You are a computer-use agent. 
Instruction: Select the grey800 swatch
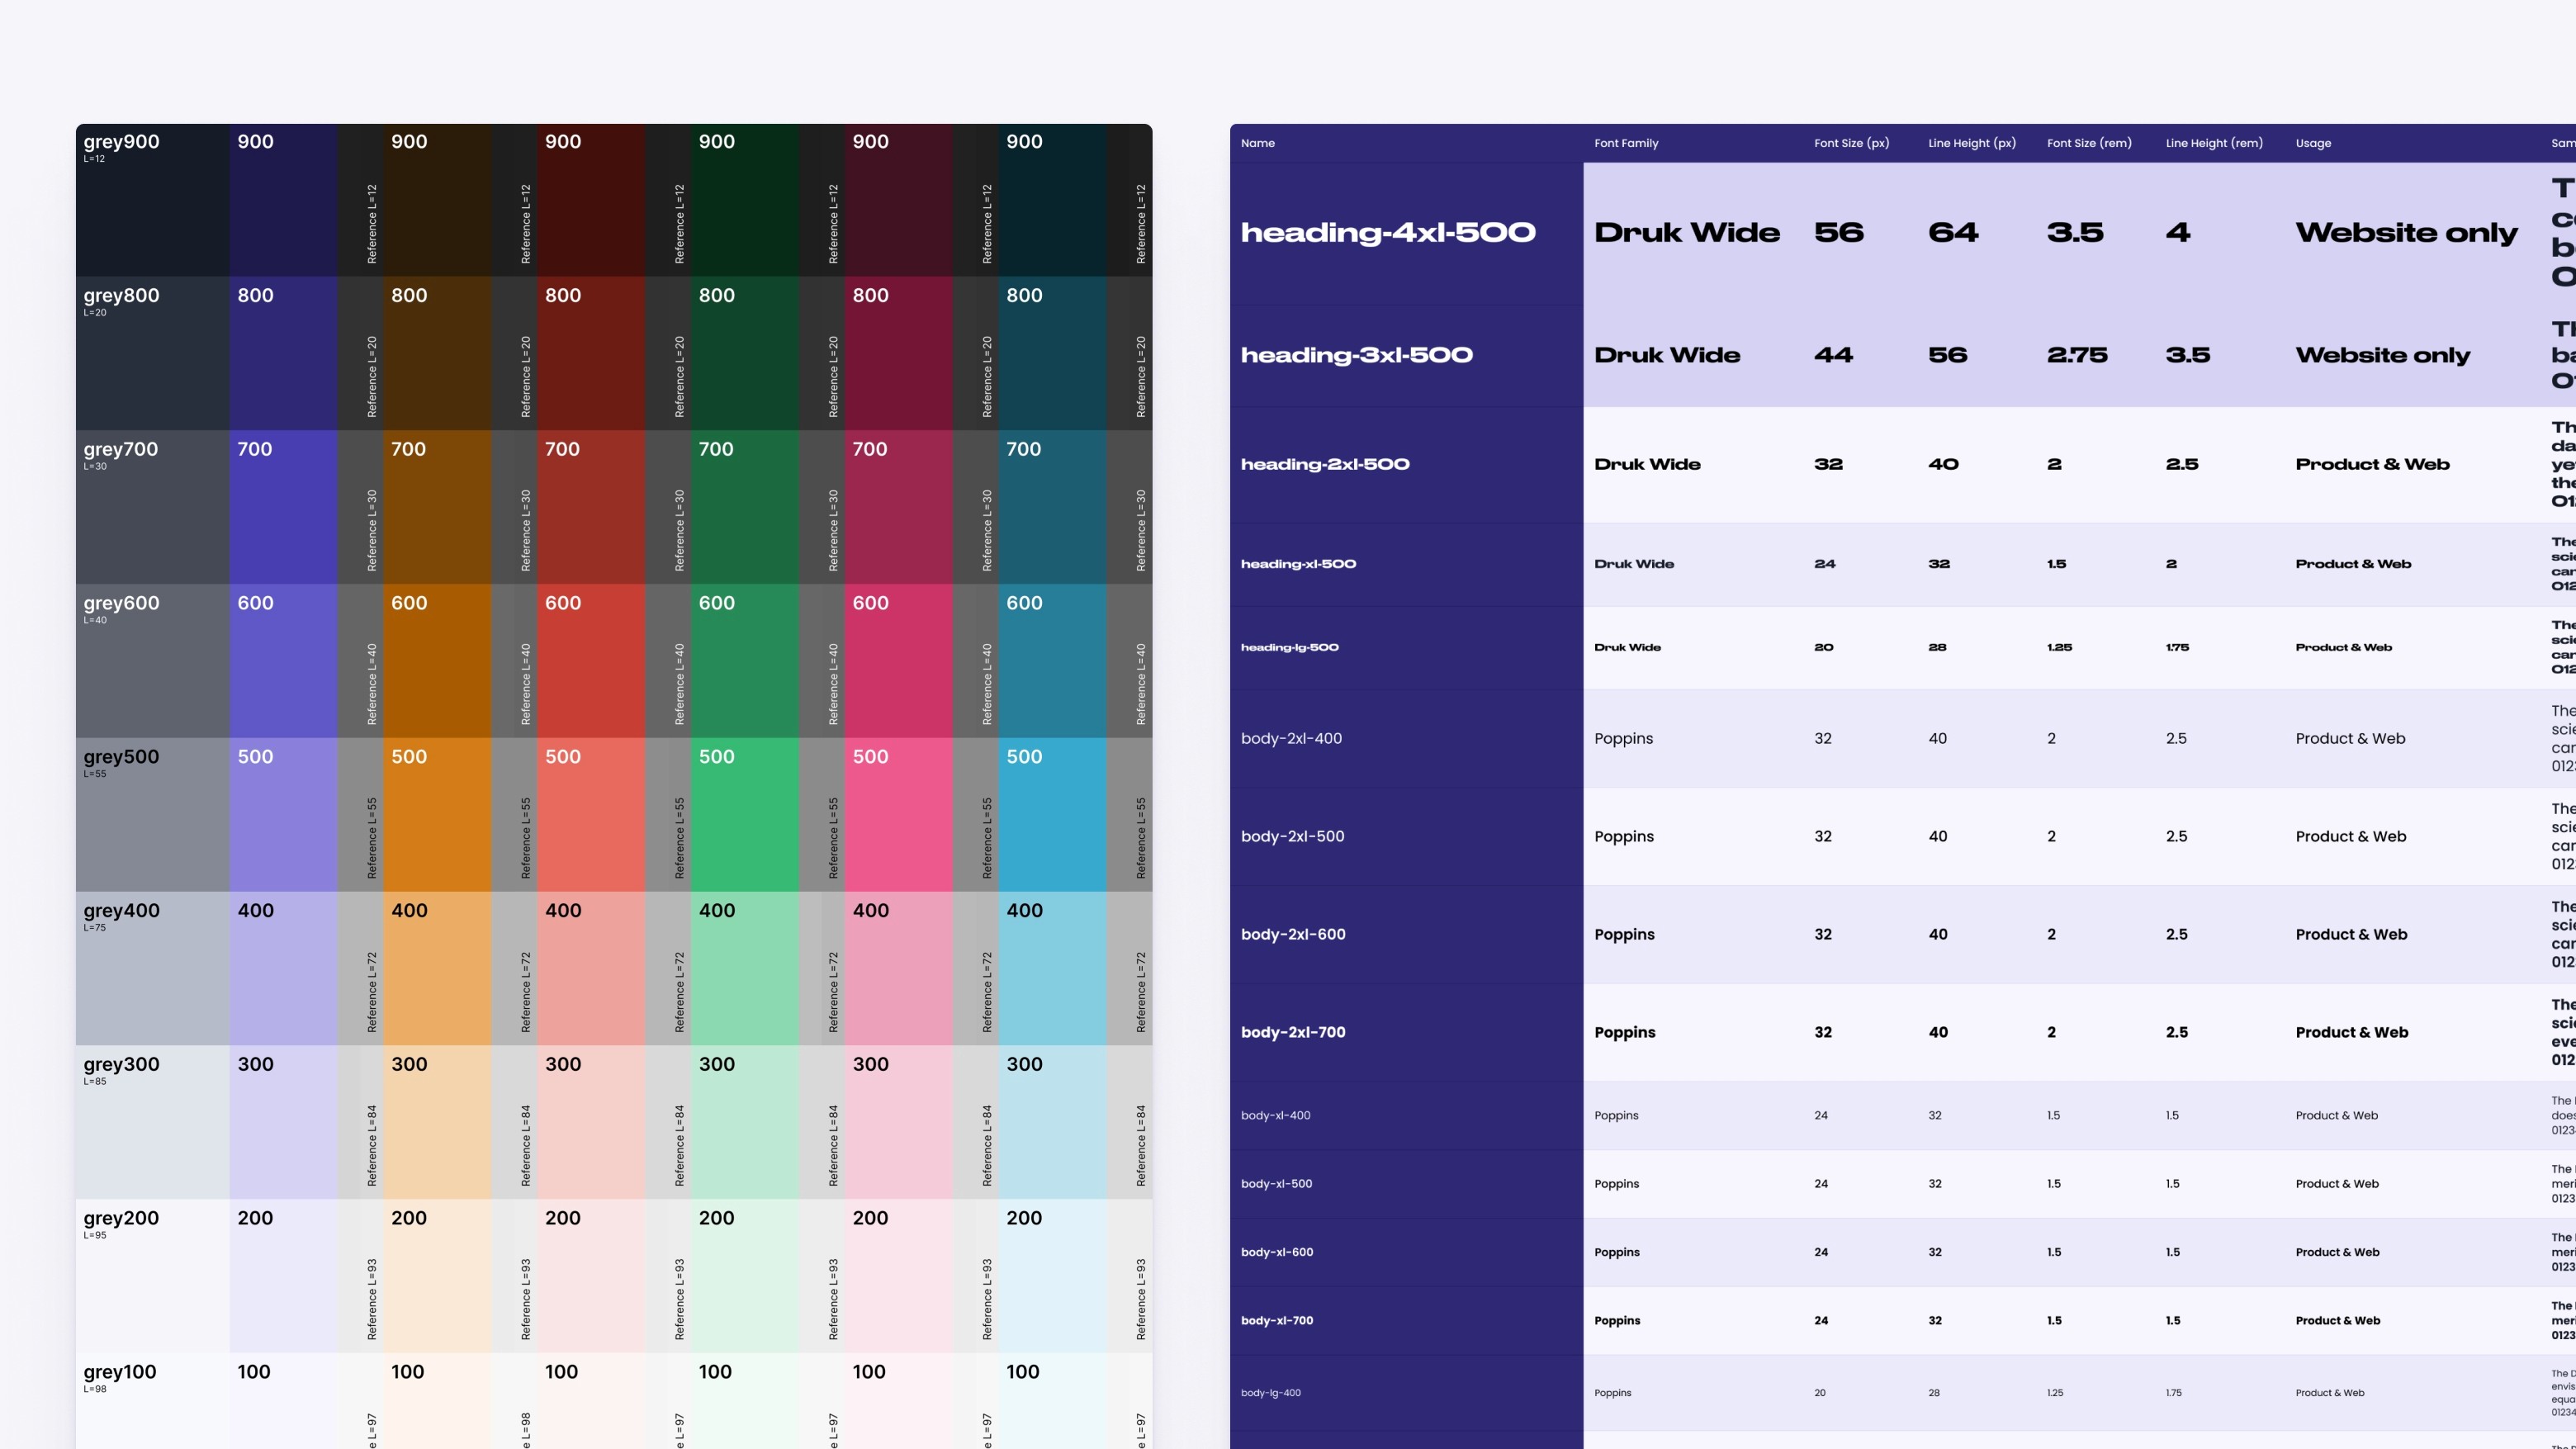153,354
